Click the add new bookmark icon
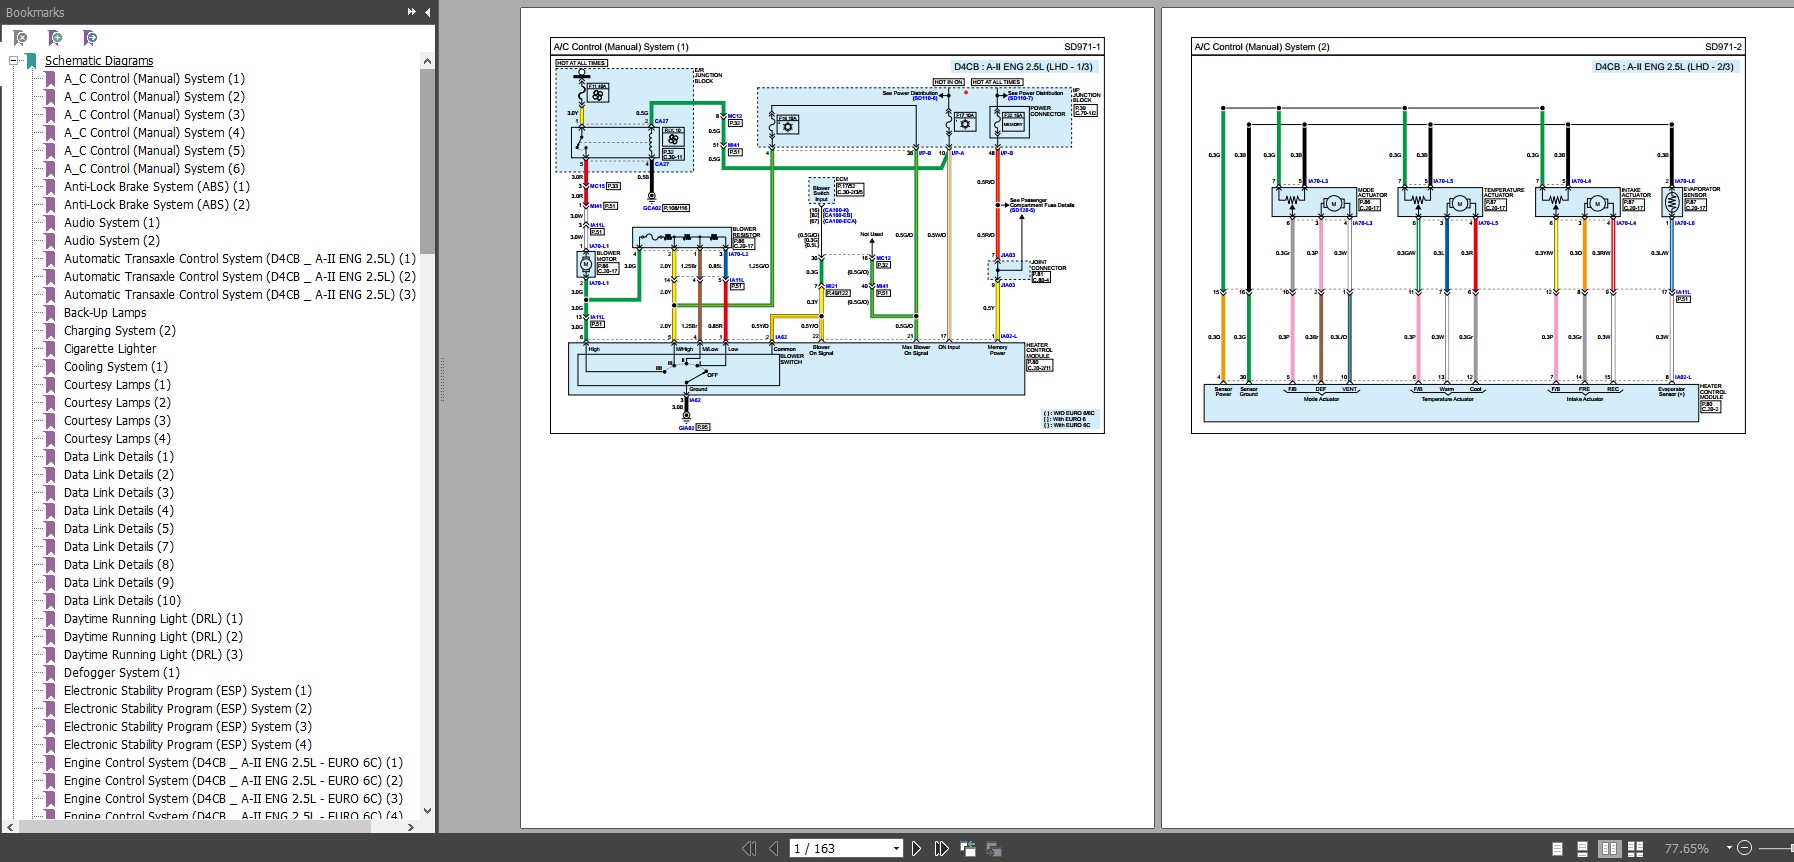The height and width of the screenshot is (862, 1794). tap(55, 38)
